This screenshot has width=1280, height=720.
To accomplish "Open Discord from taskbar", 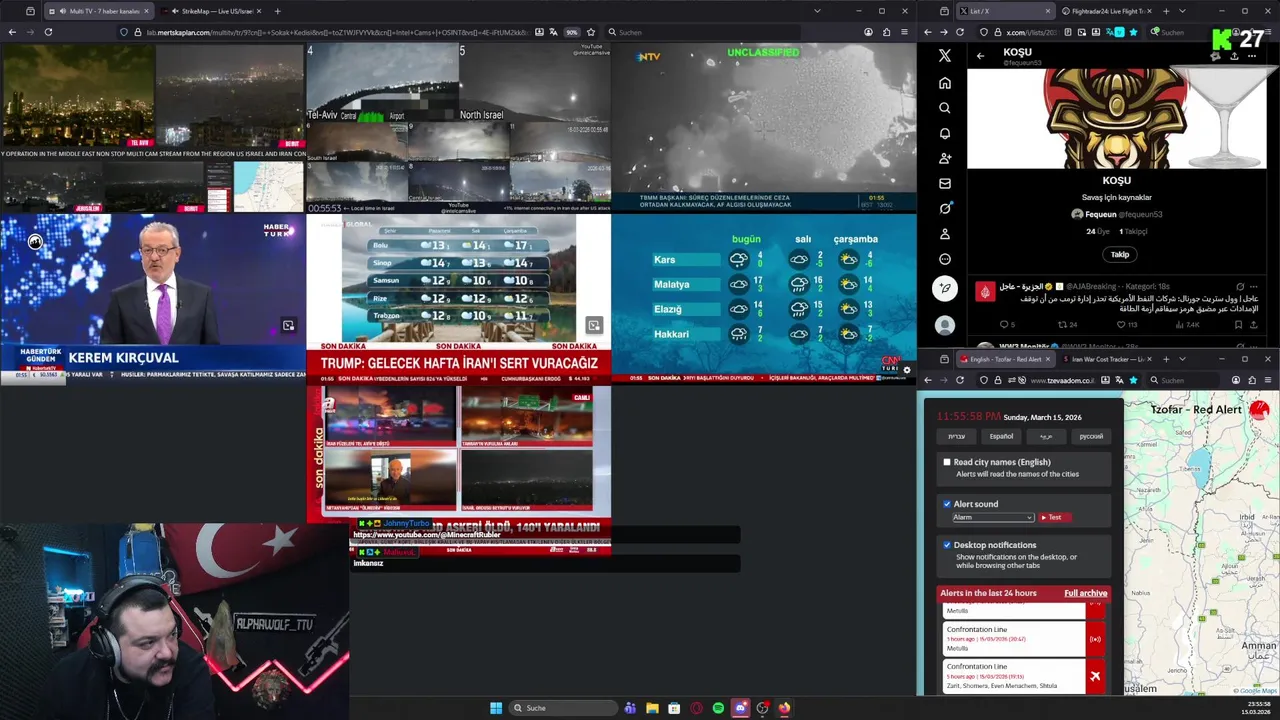I will coord(740,708).
